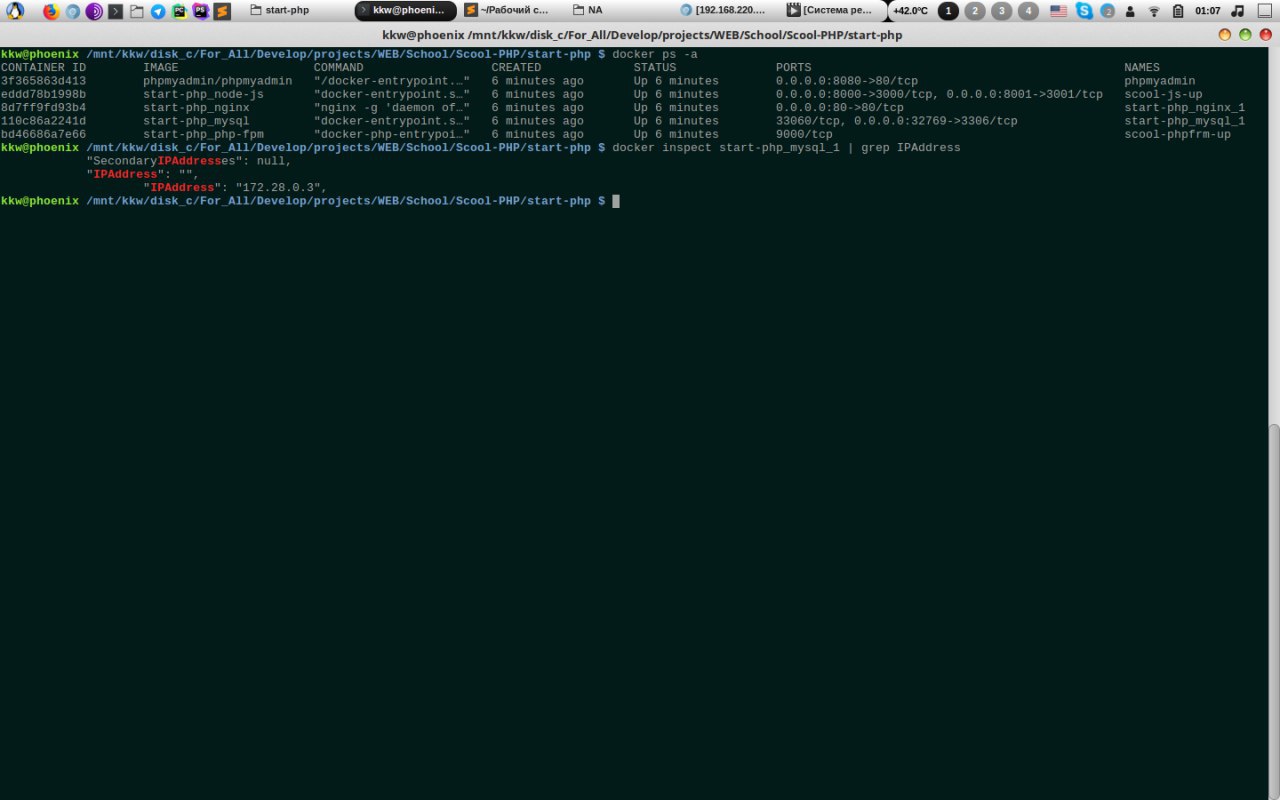Open the tray icon with badge 2
The height and width of the screenshot is (800, 1280).
[1107, 11]
